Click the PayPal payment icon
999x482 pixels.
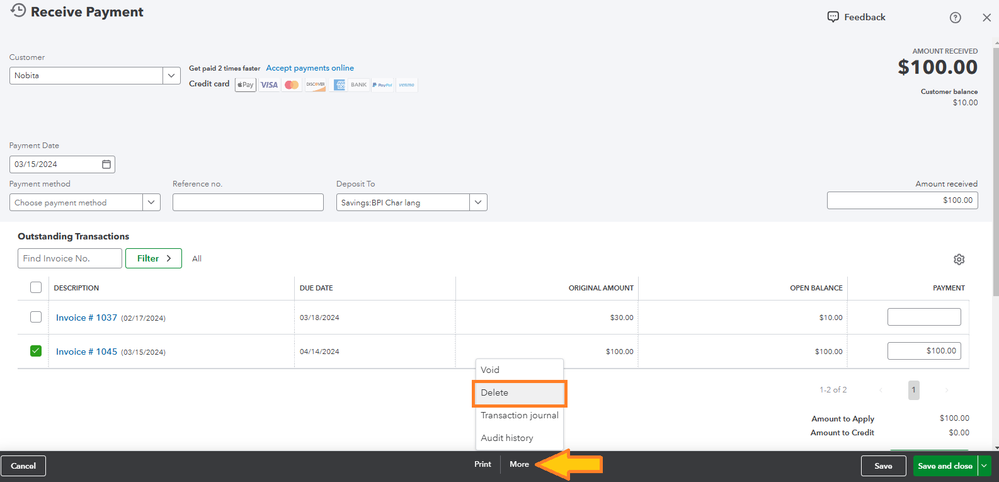click(382, 85)
